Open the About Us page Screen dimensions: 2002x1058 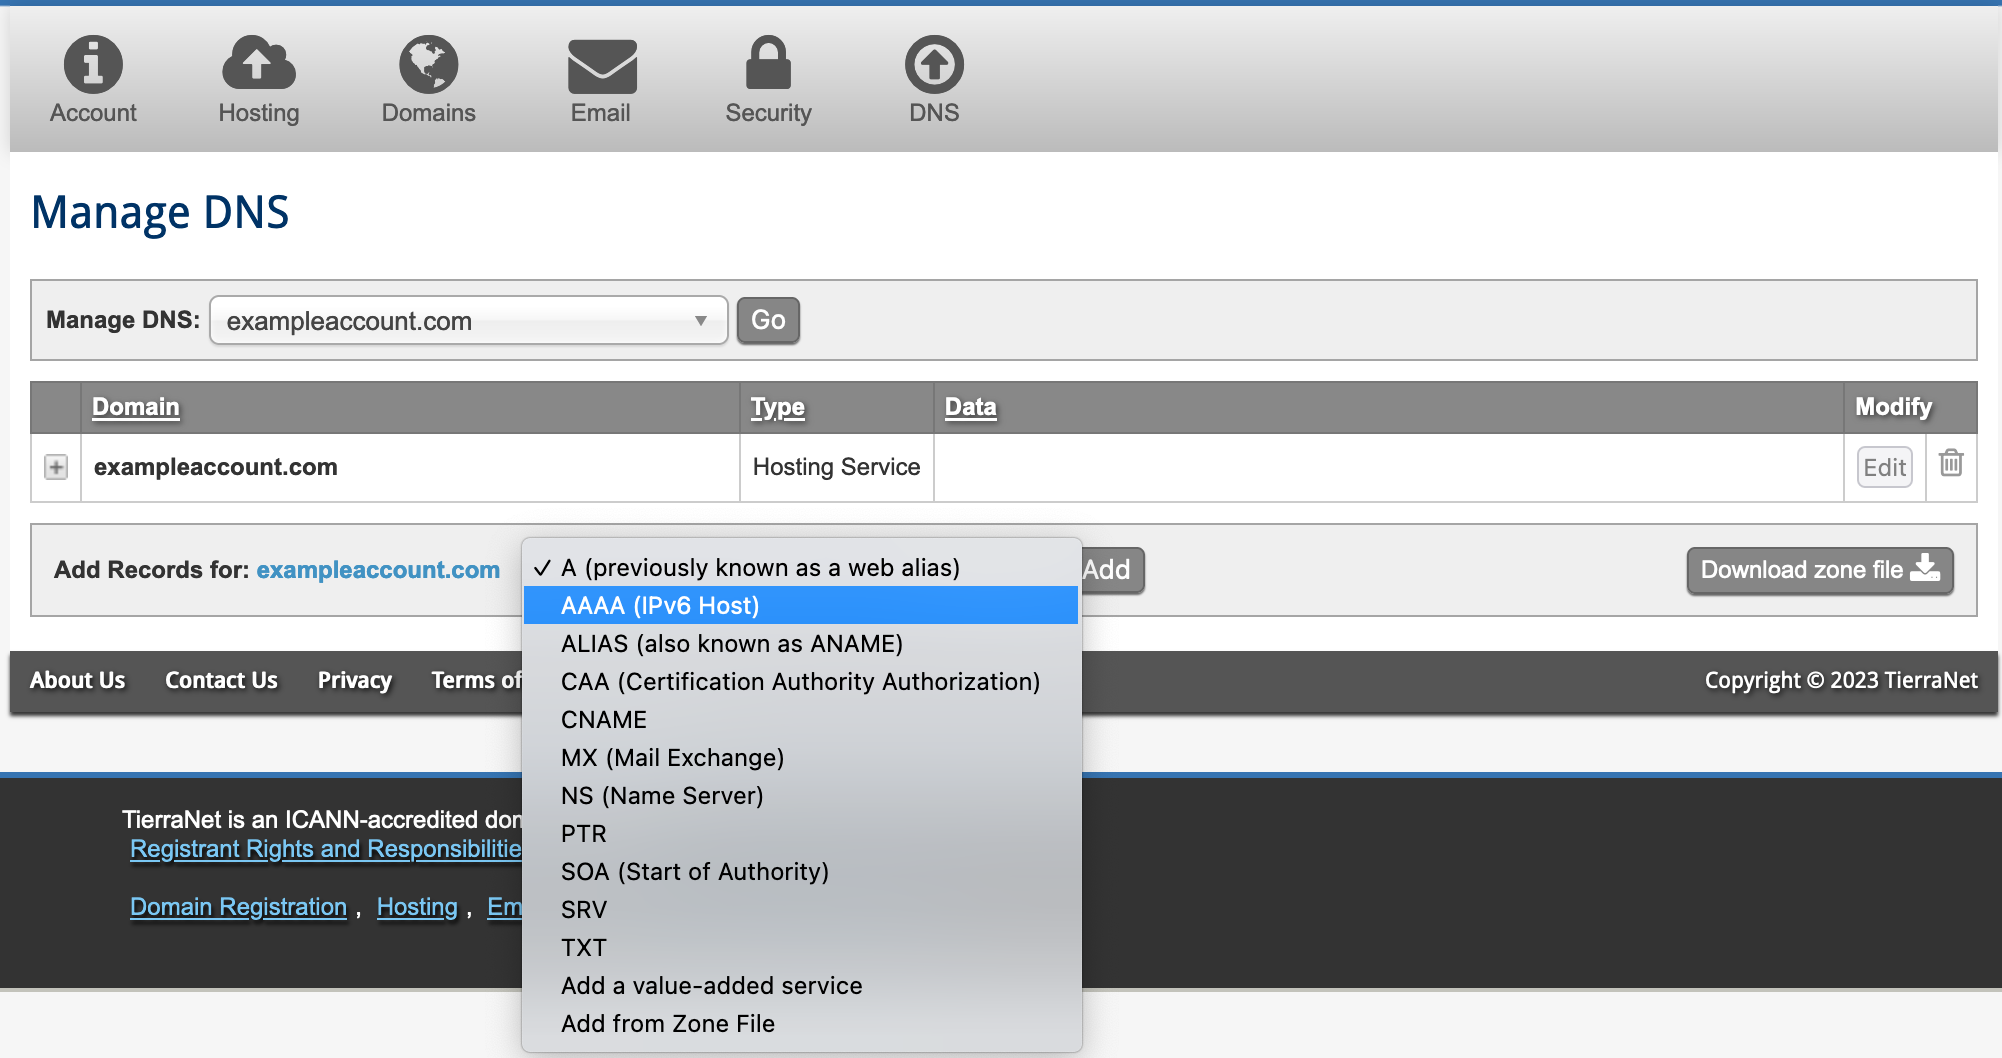[x=77, y=681]
